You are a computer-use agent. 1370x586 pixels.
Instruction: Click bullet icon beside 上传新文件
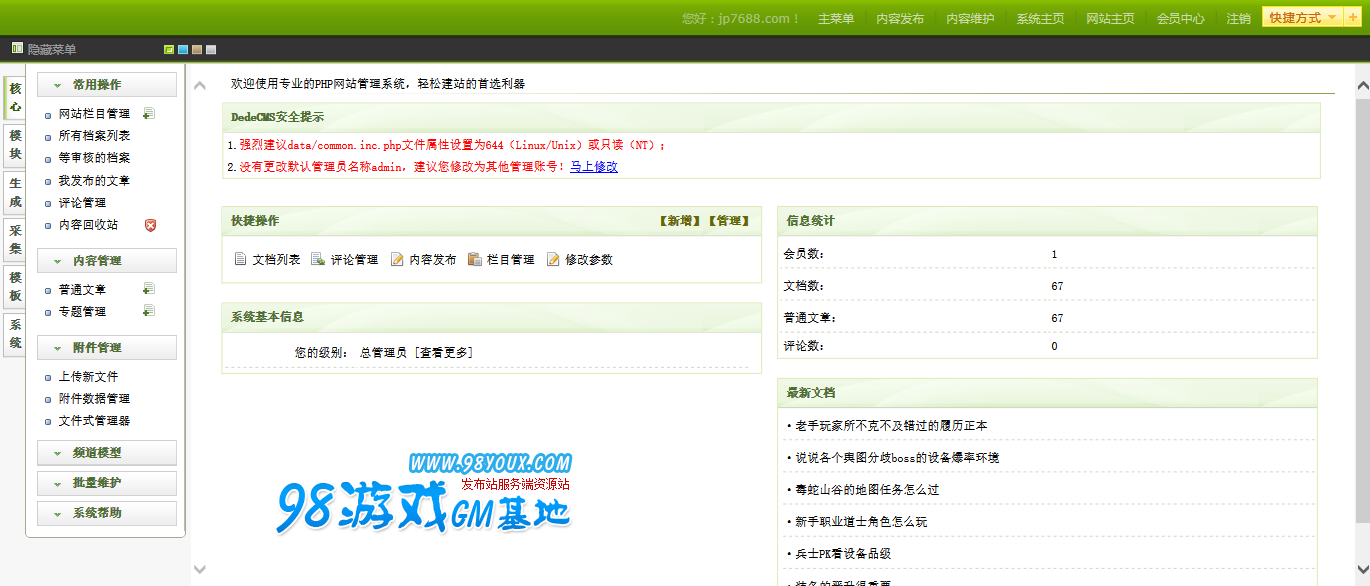coord(48,378)
